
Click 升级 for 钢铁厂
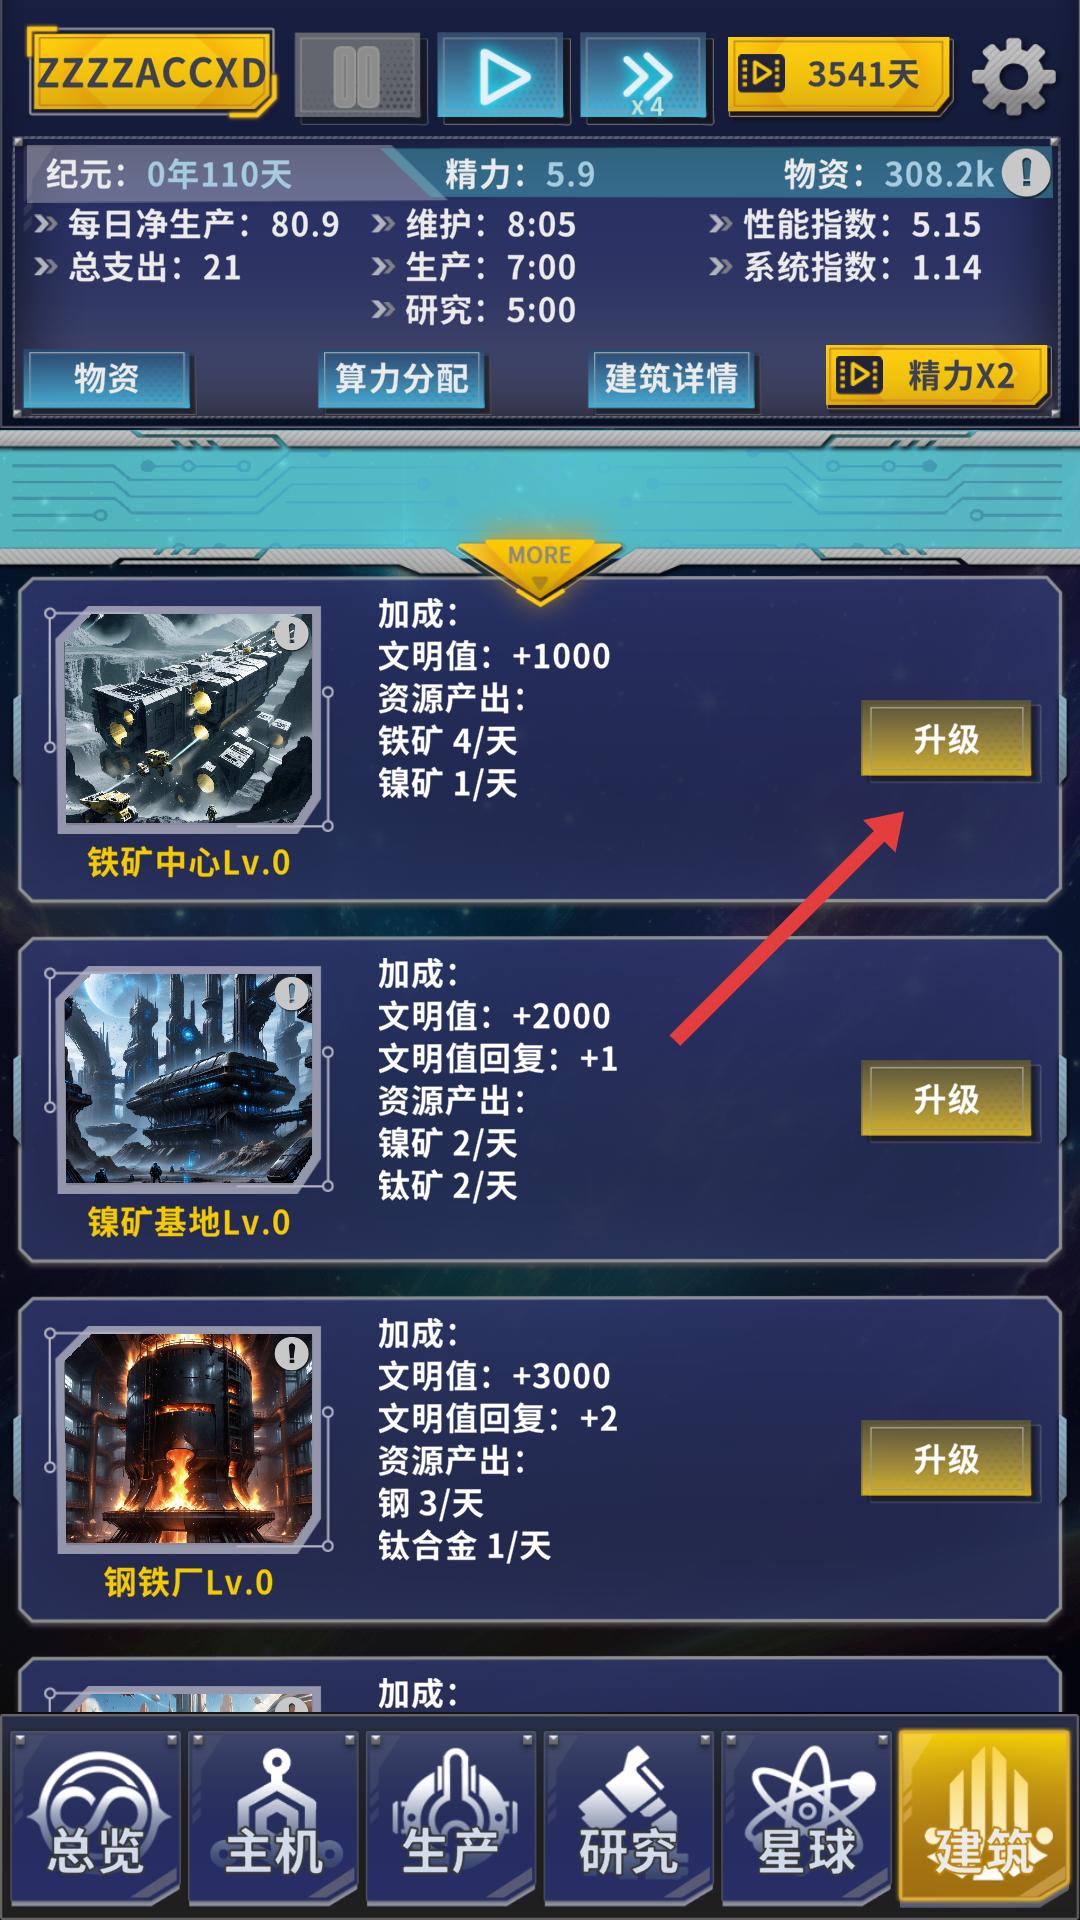coord(946,1460)
